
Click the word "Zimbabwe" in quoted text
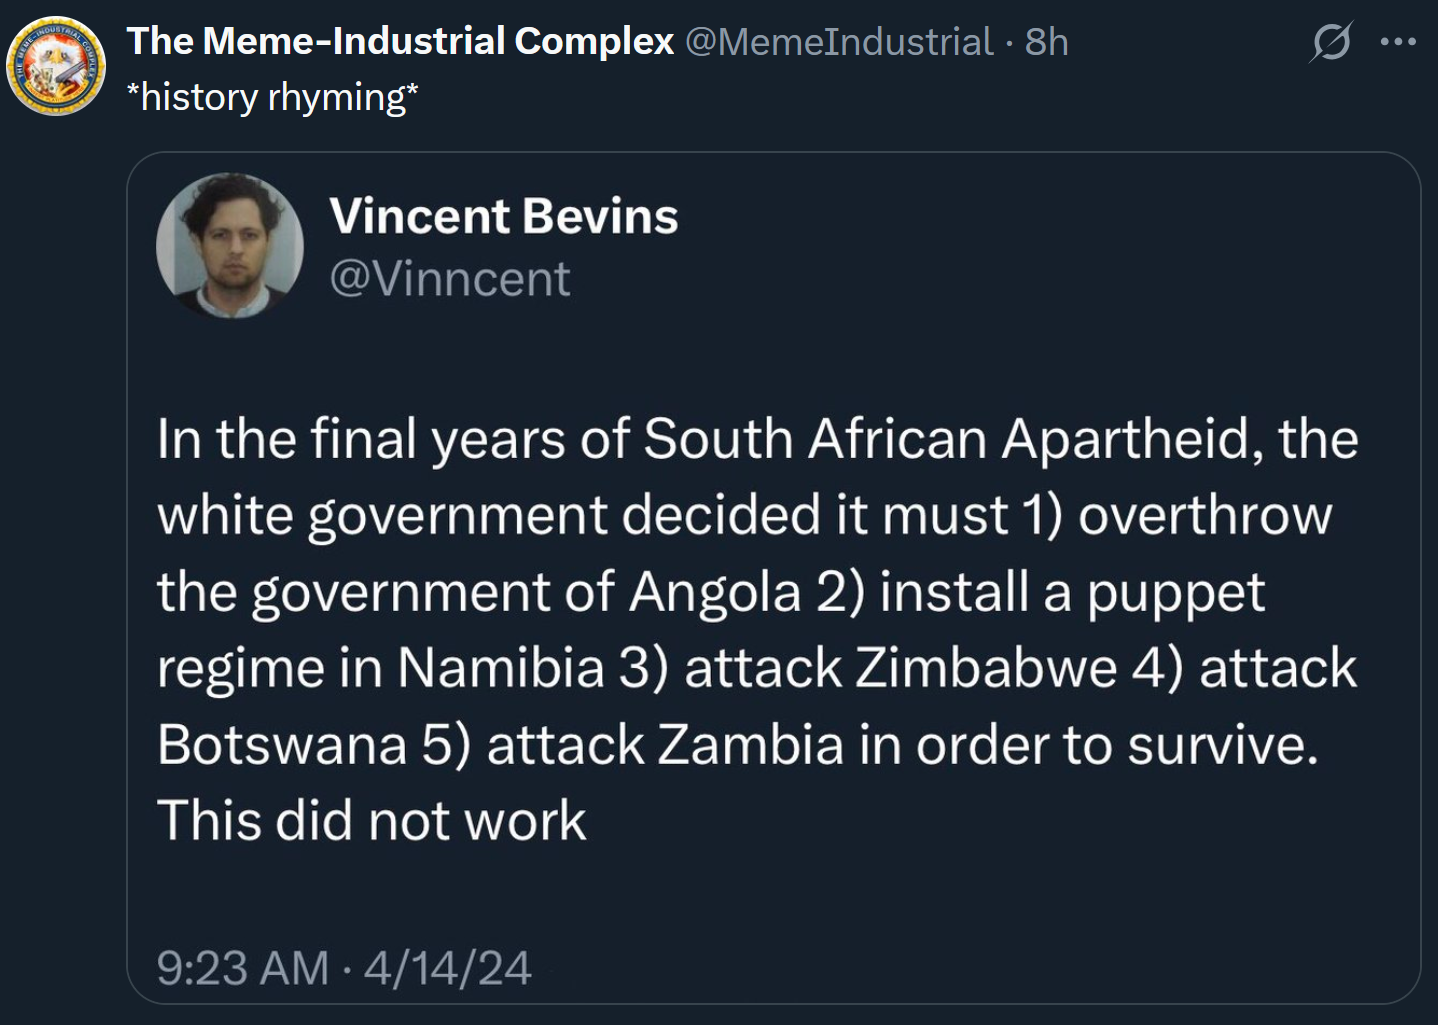point(986,668)
